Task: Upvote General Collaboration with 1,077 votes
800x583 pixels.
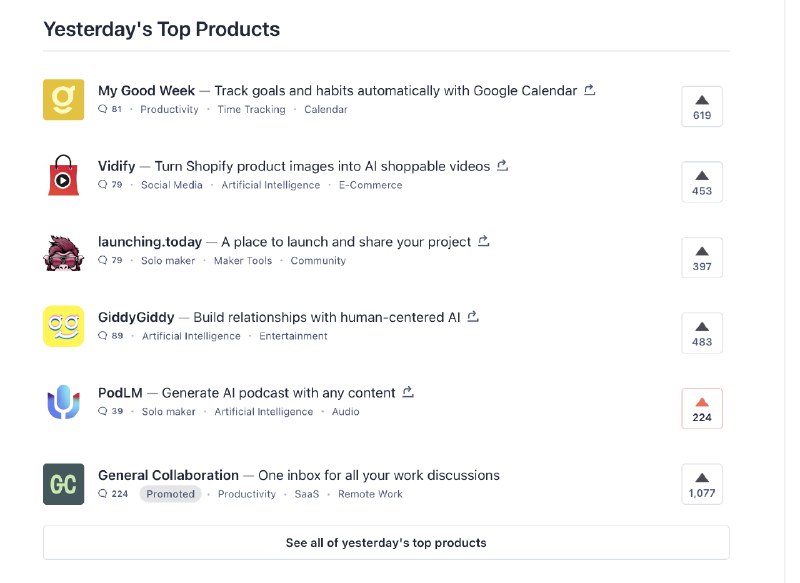Action: coord(702,485)
